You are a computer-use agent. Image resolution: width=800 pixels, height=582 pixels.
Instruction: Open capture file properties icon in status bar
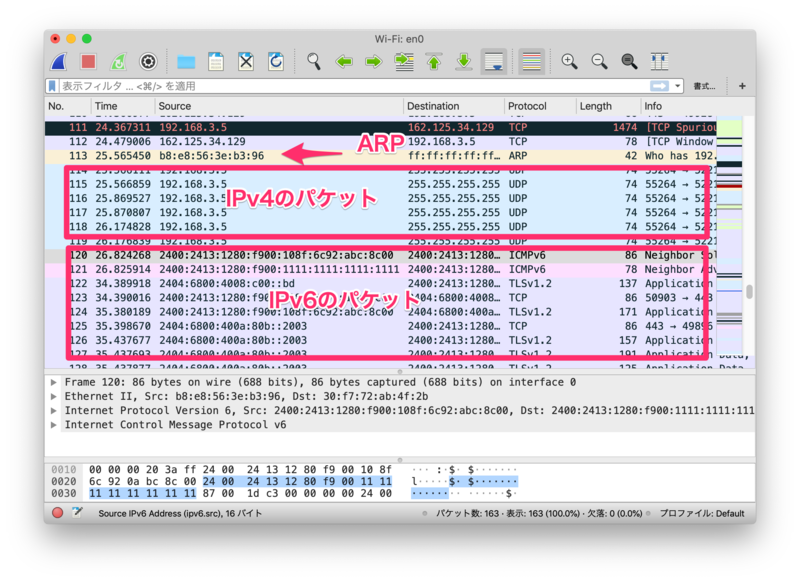(77, 512)
